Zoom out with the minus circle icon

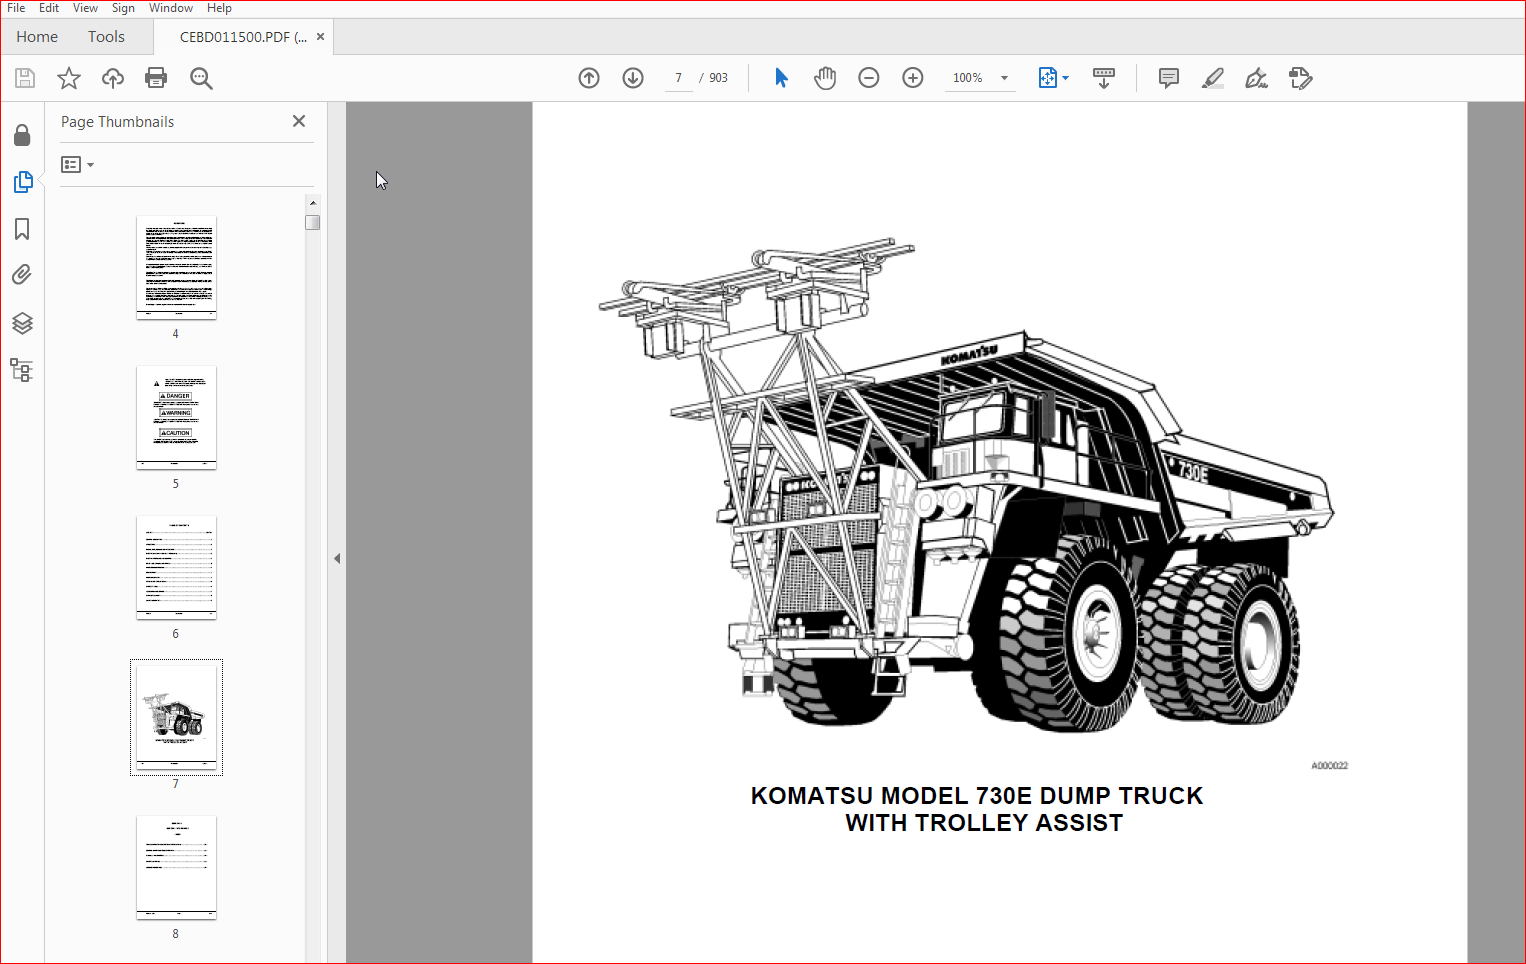coord(869,78)
